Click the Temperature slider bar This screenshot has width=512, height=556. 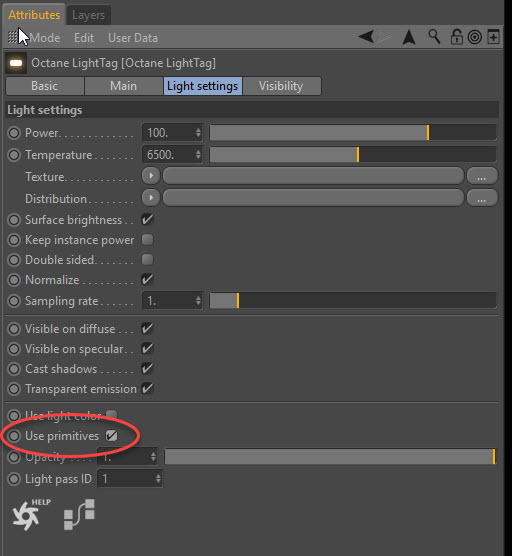(x=353, y=155)
